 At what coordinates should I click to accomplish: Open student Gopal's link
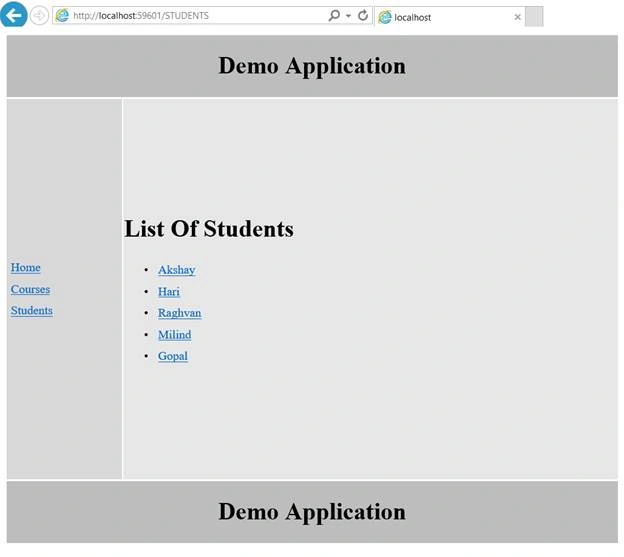click(173, 356)
